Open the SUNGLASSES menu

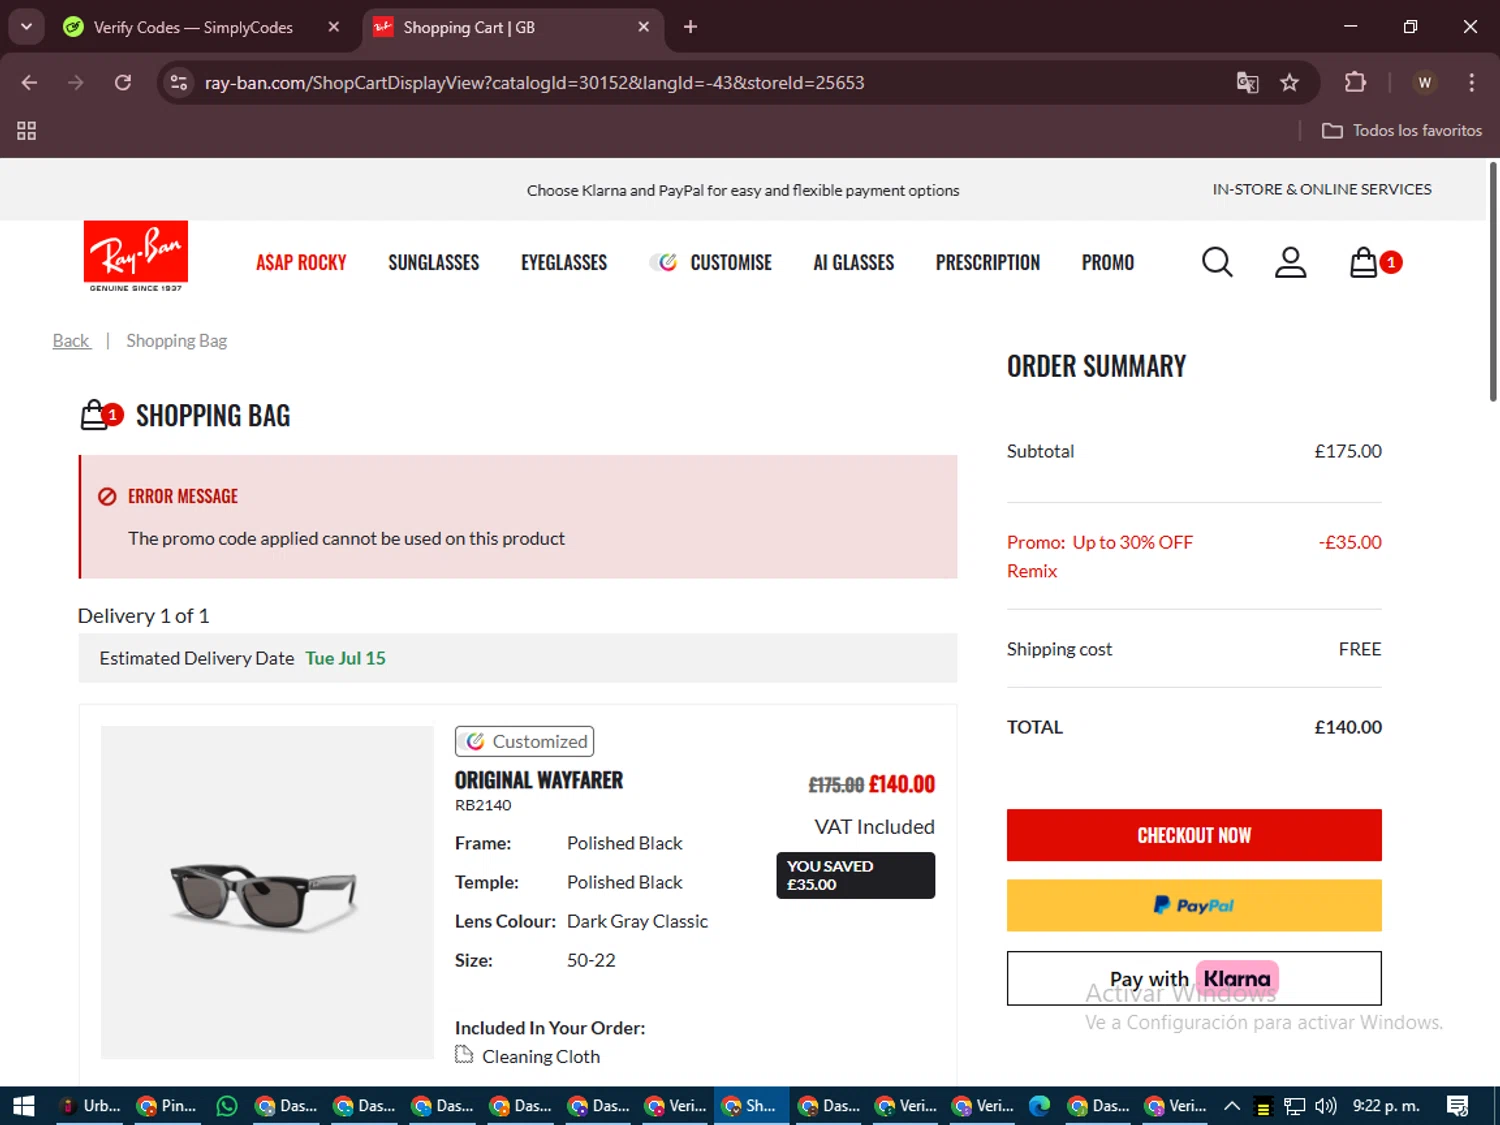click(x=434, y=262)
